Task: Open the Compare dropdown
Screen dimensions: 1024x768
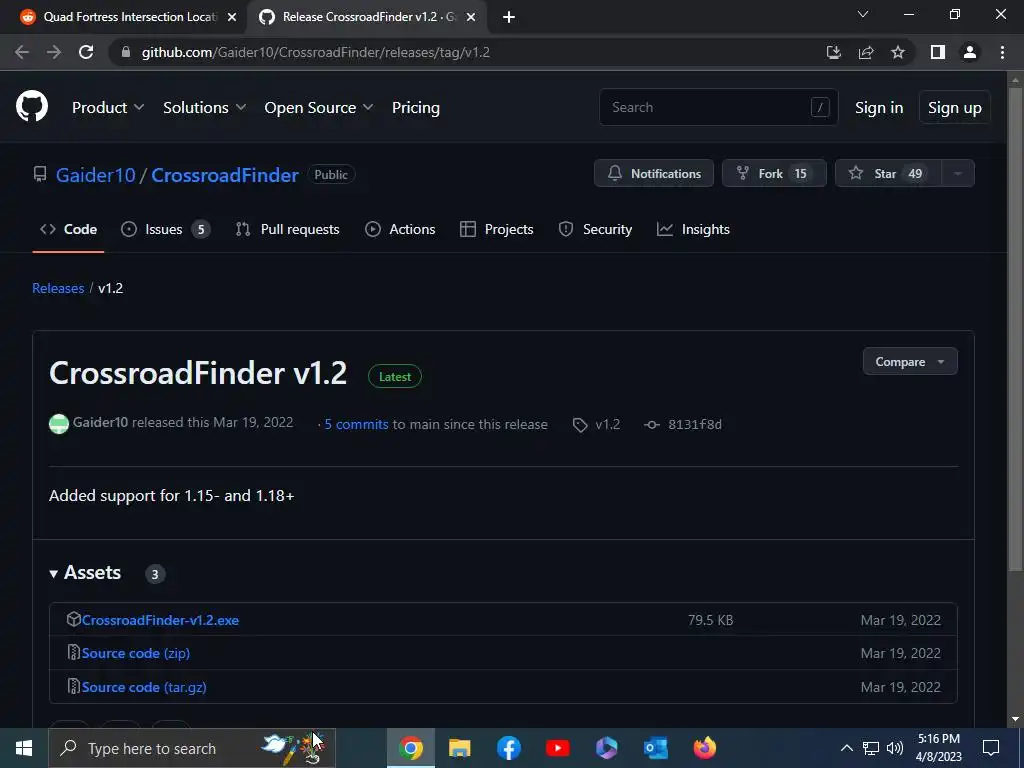Action: pos(910,362)
